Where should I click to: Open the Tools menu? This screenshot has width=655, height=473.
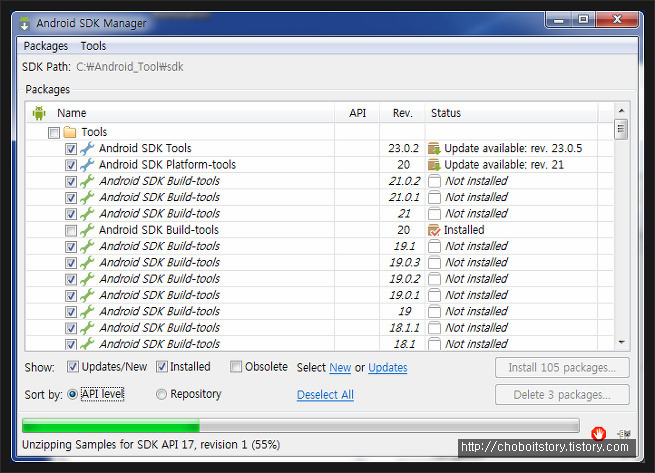tap(93, 46)
